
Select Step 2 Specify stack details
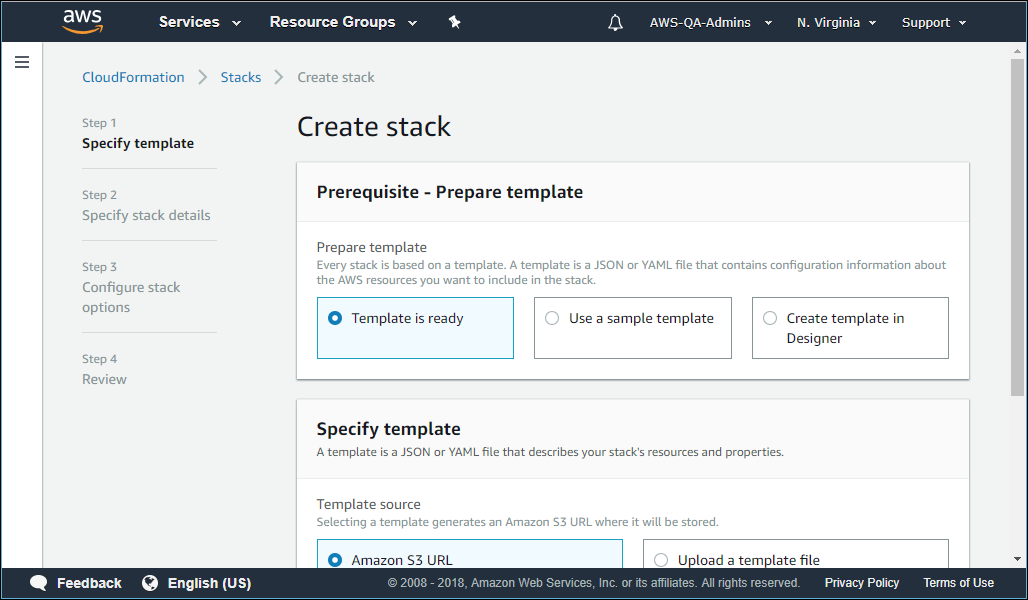[146, 205]
